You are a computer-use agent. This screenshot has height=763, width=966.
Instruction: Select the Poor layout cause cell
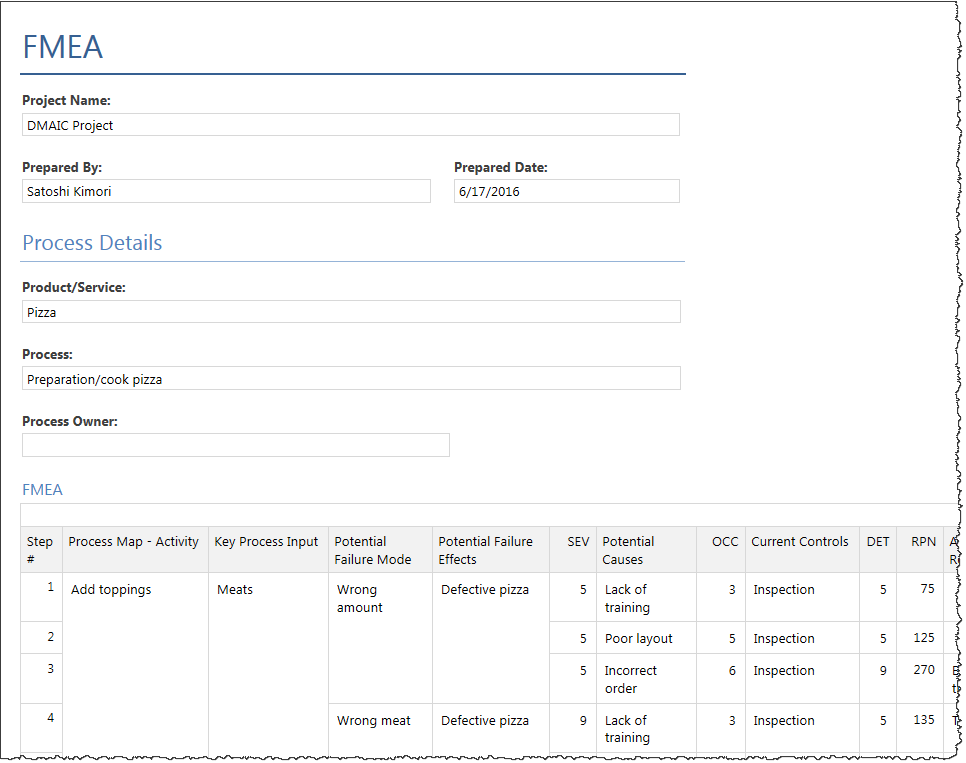[x=638, y=639]
